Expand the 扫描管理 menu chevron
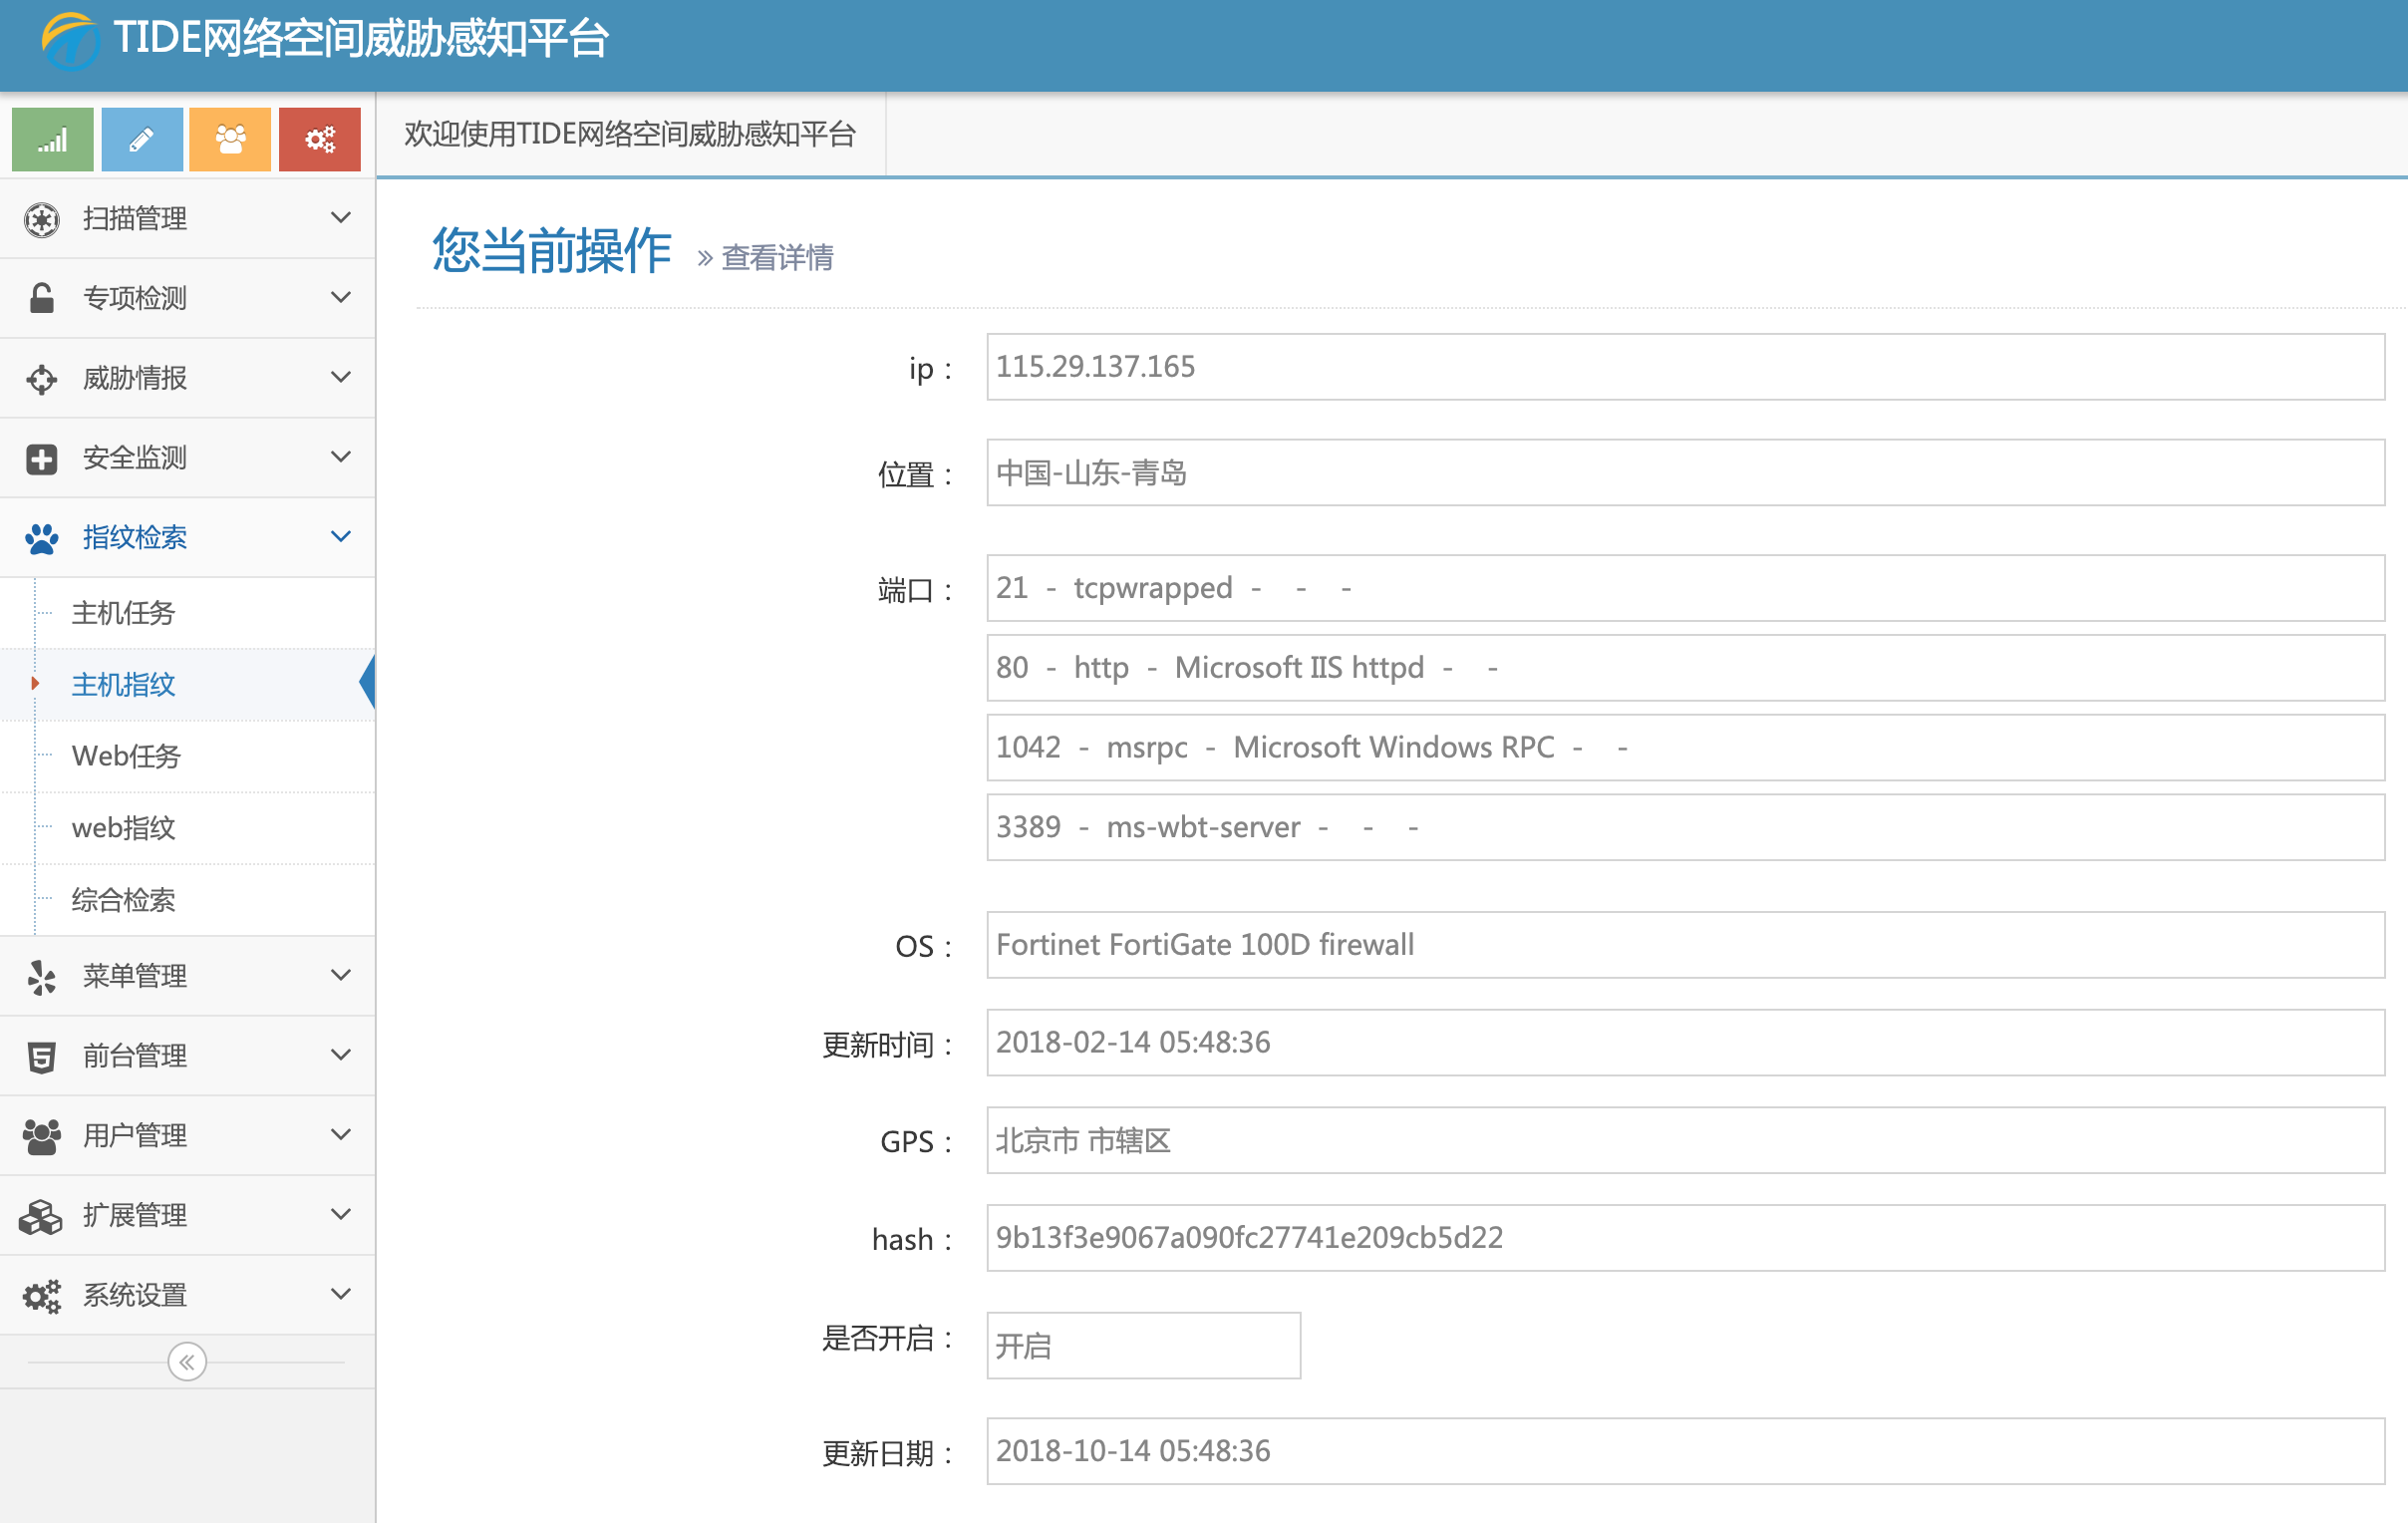The height and width of the screenshot is (1523, 2408). pyautogui.click(x=340, y=218)
